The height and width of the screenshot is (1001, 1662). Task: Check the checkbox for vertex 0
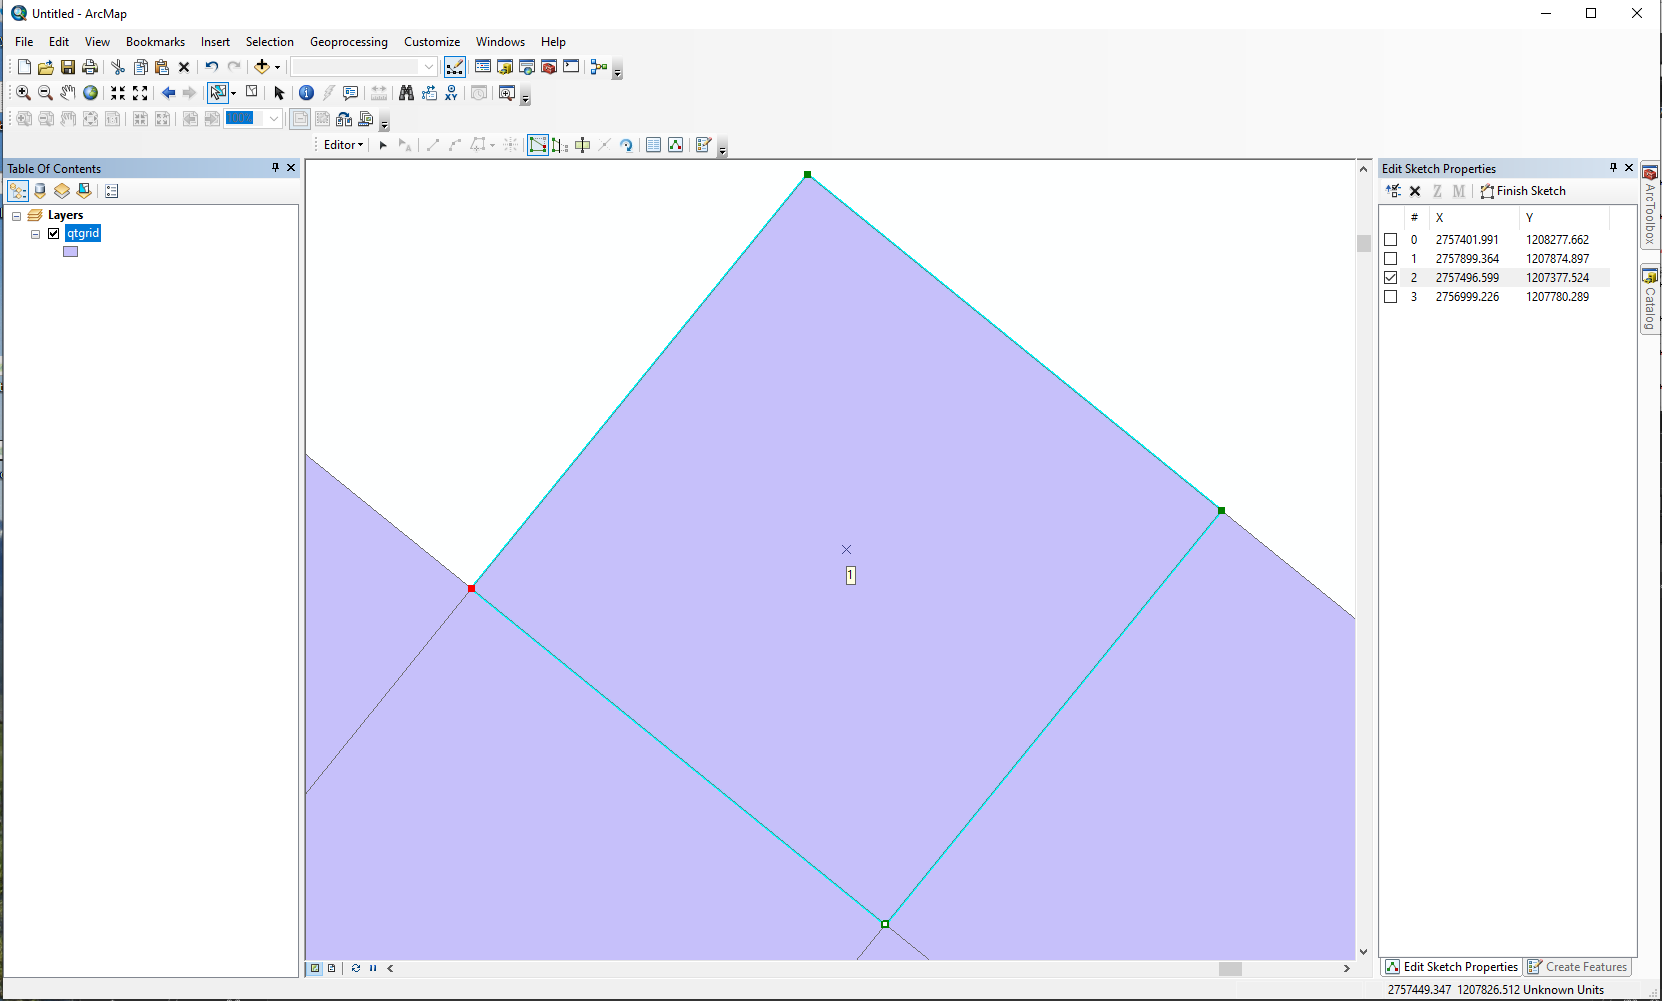pos(1392,239)
